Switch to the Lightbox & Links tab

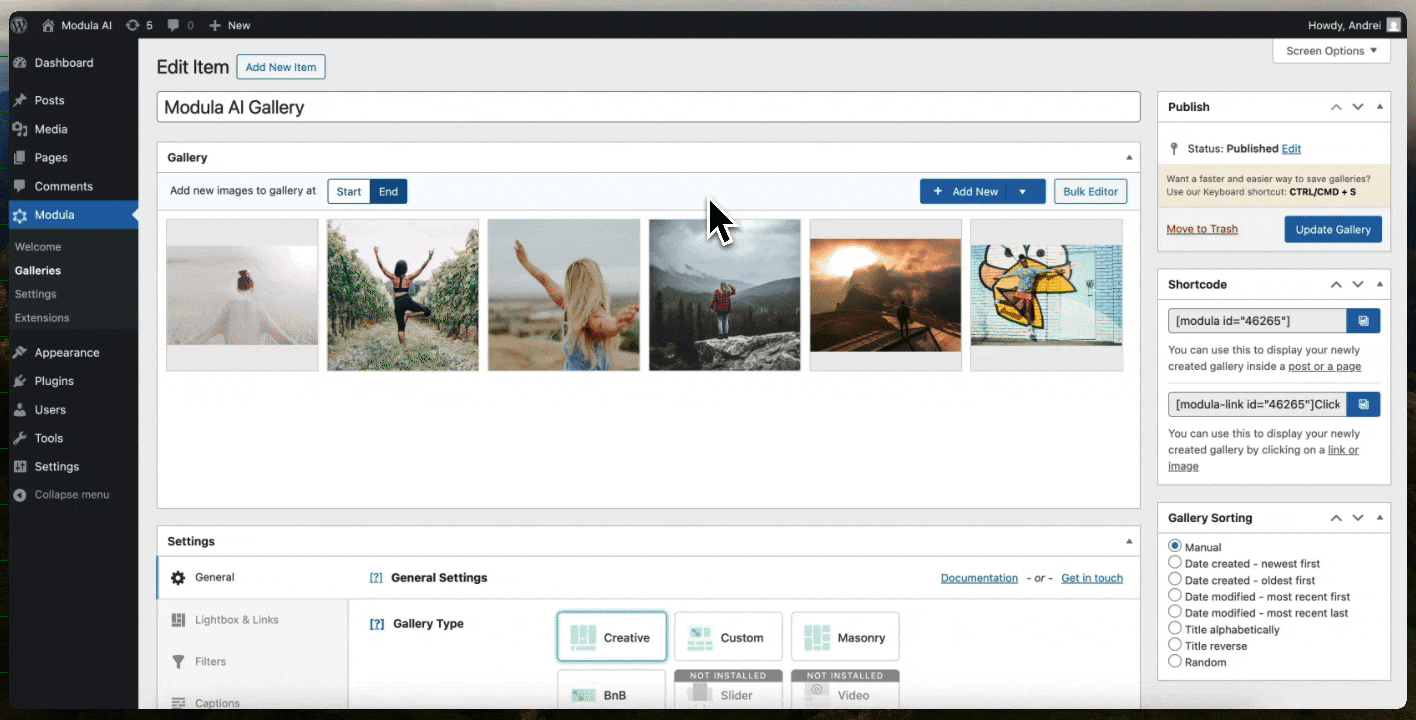tap(236, 620)
